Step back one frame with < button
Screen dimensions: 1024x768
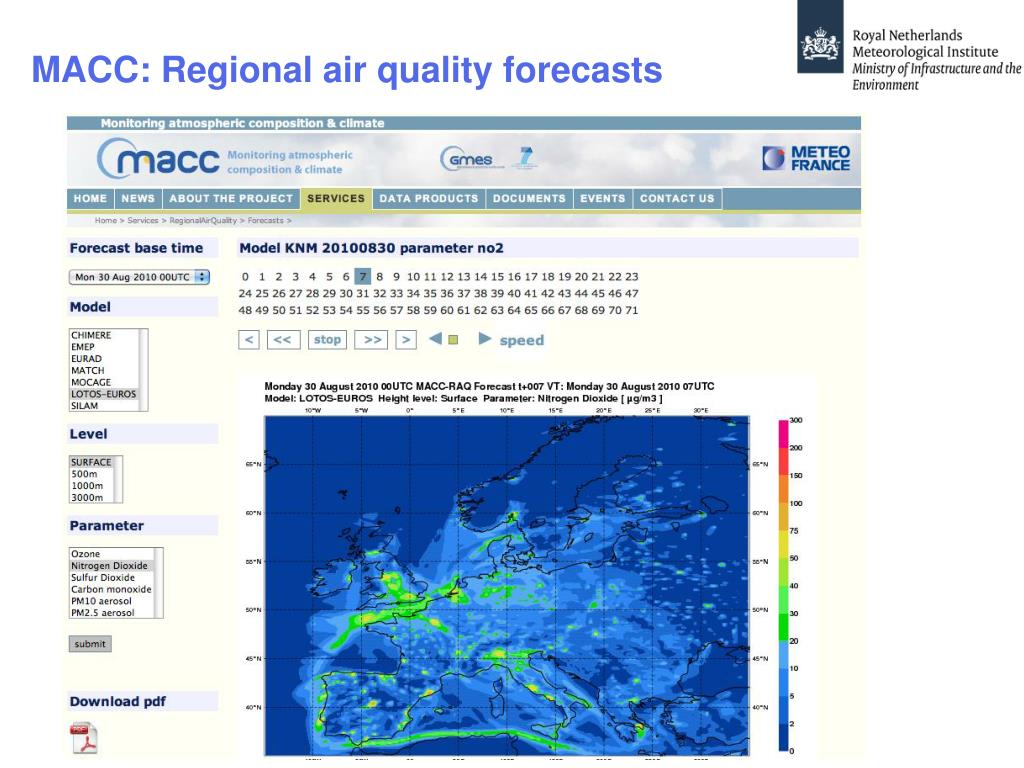pyautogui.click(x=249, y=340)
